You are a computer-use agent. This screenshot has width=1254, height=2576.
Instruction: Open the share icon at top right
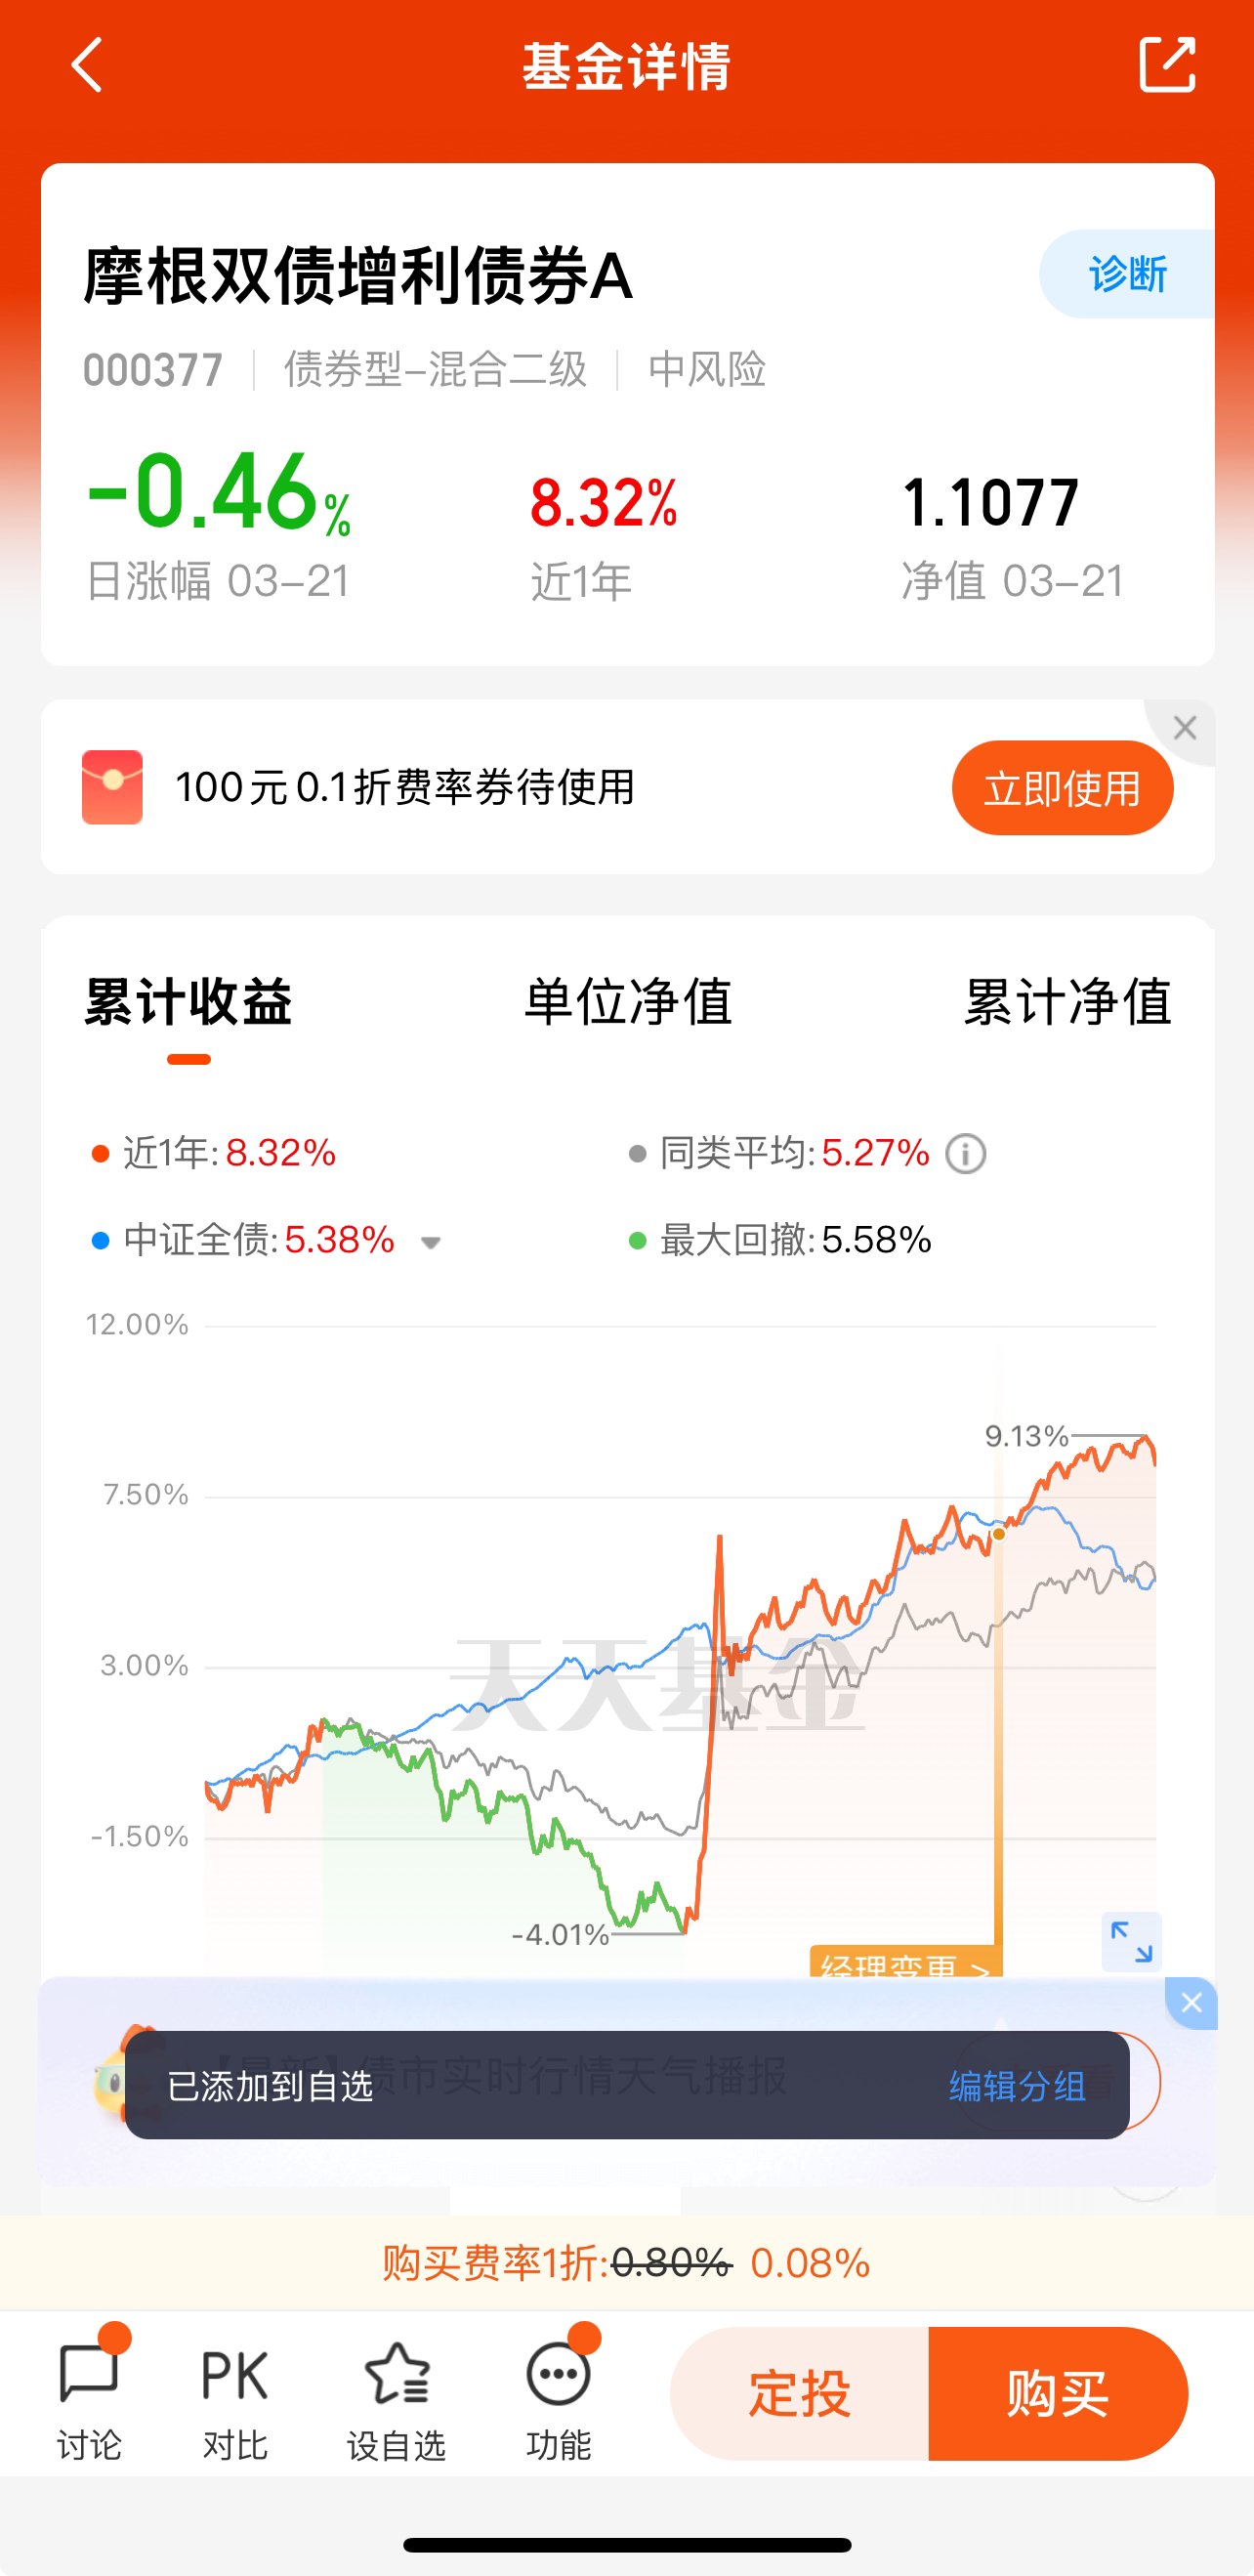pyautogui.click(x=1167, y=65)
